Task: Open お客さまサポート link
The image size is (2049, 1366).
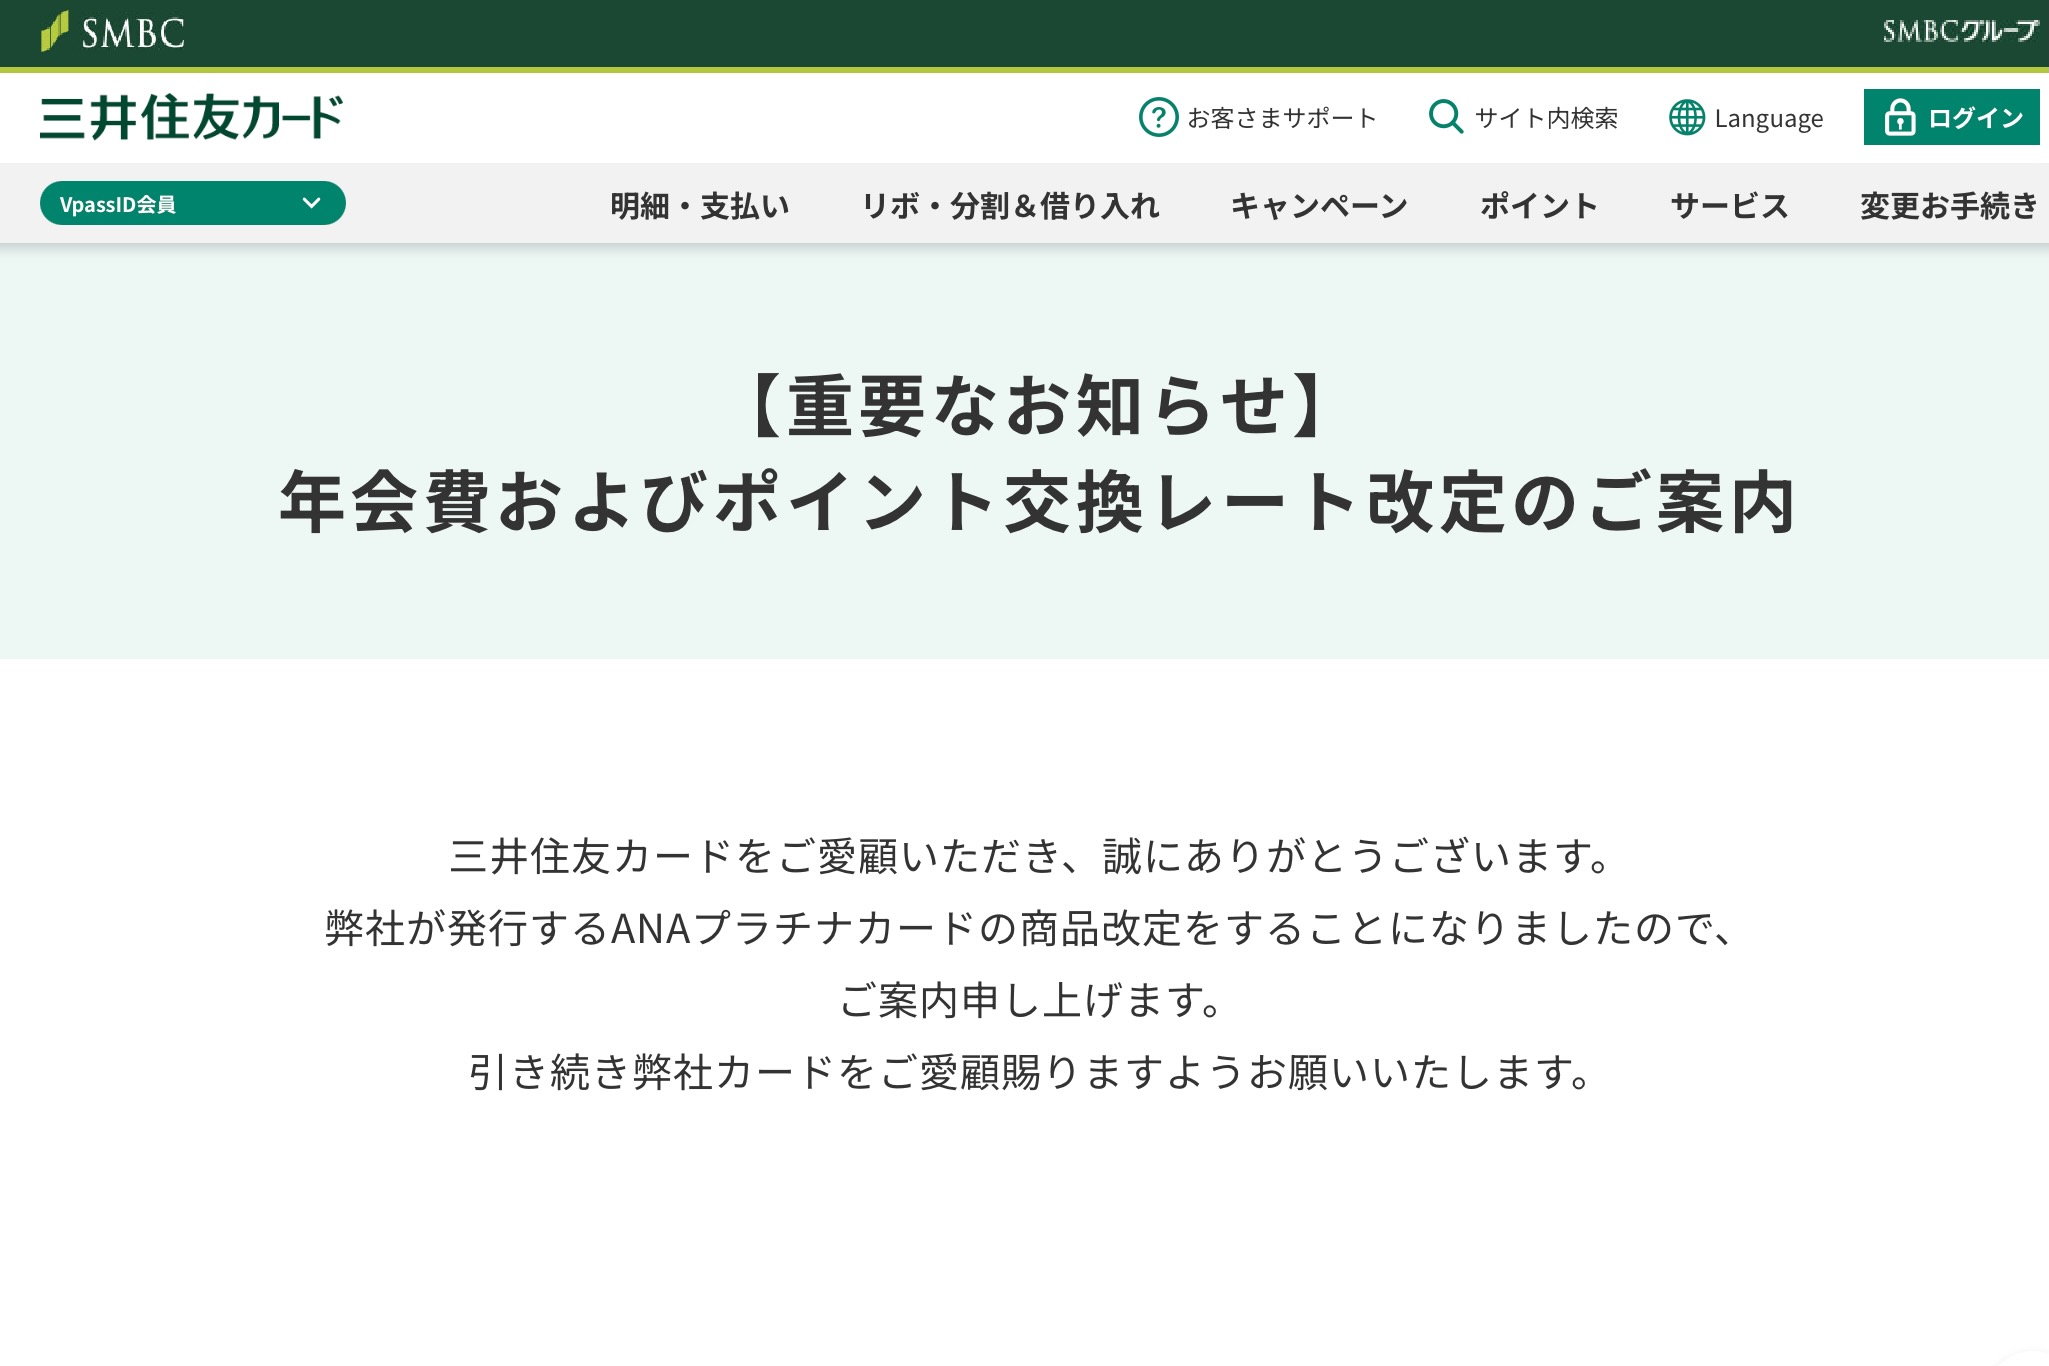Action: click(x=1281, y=118)
